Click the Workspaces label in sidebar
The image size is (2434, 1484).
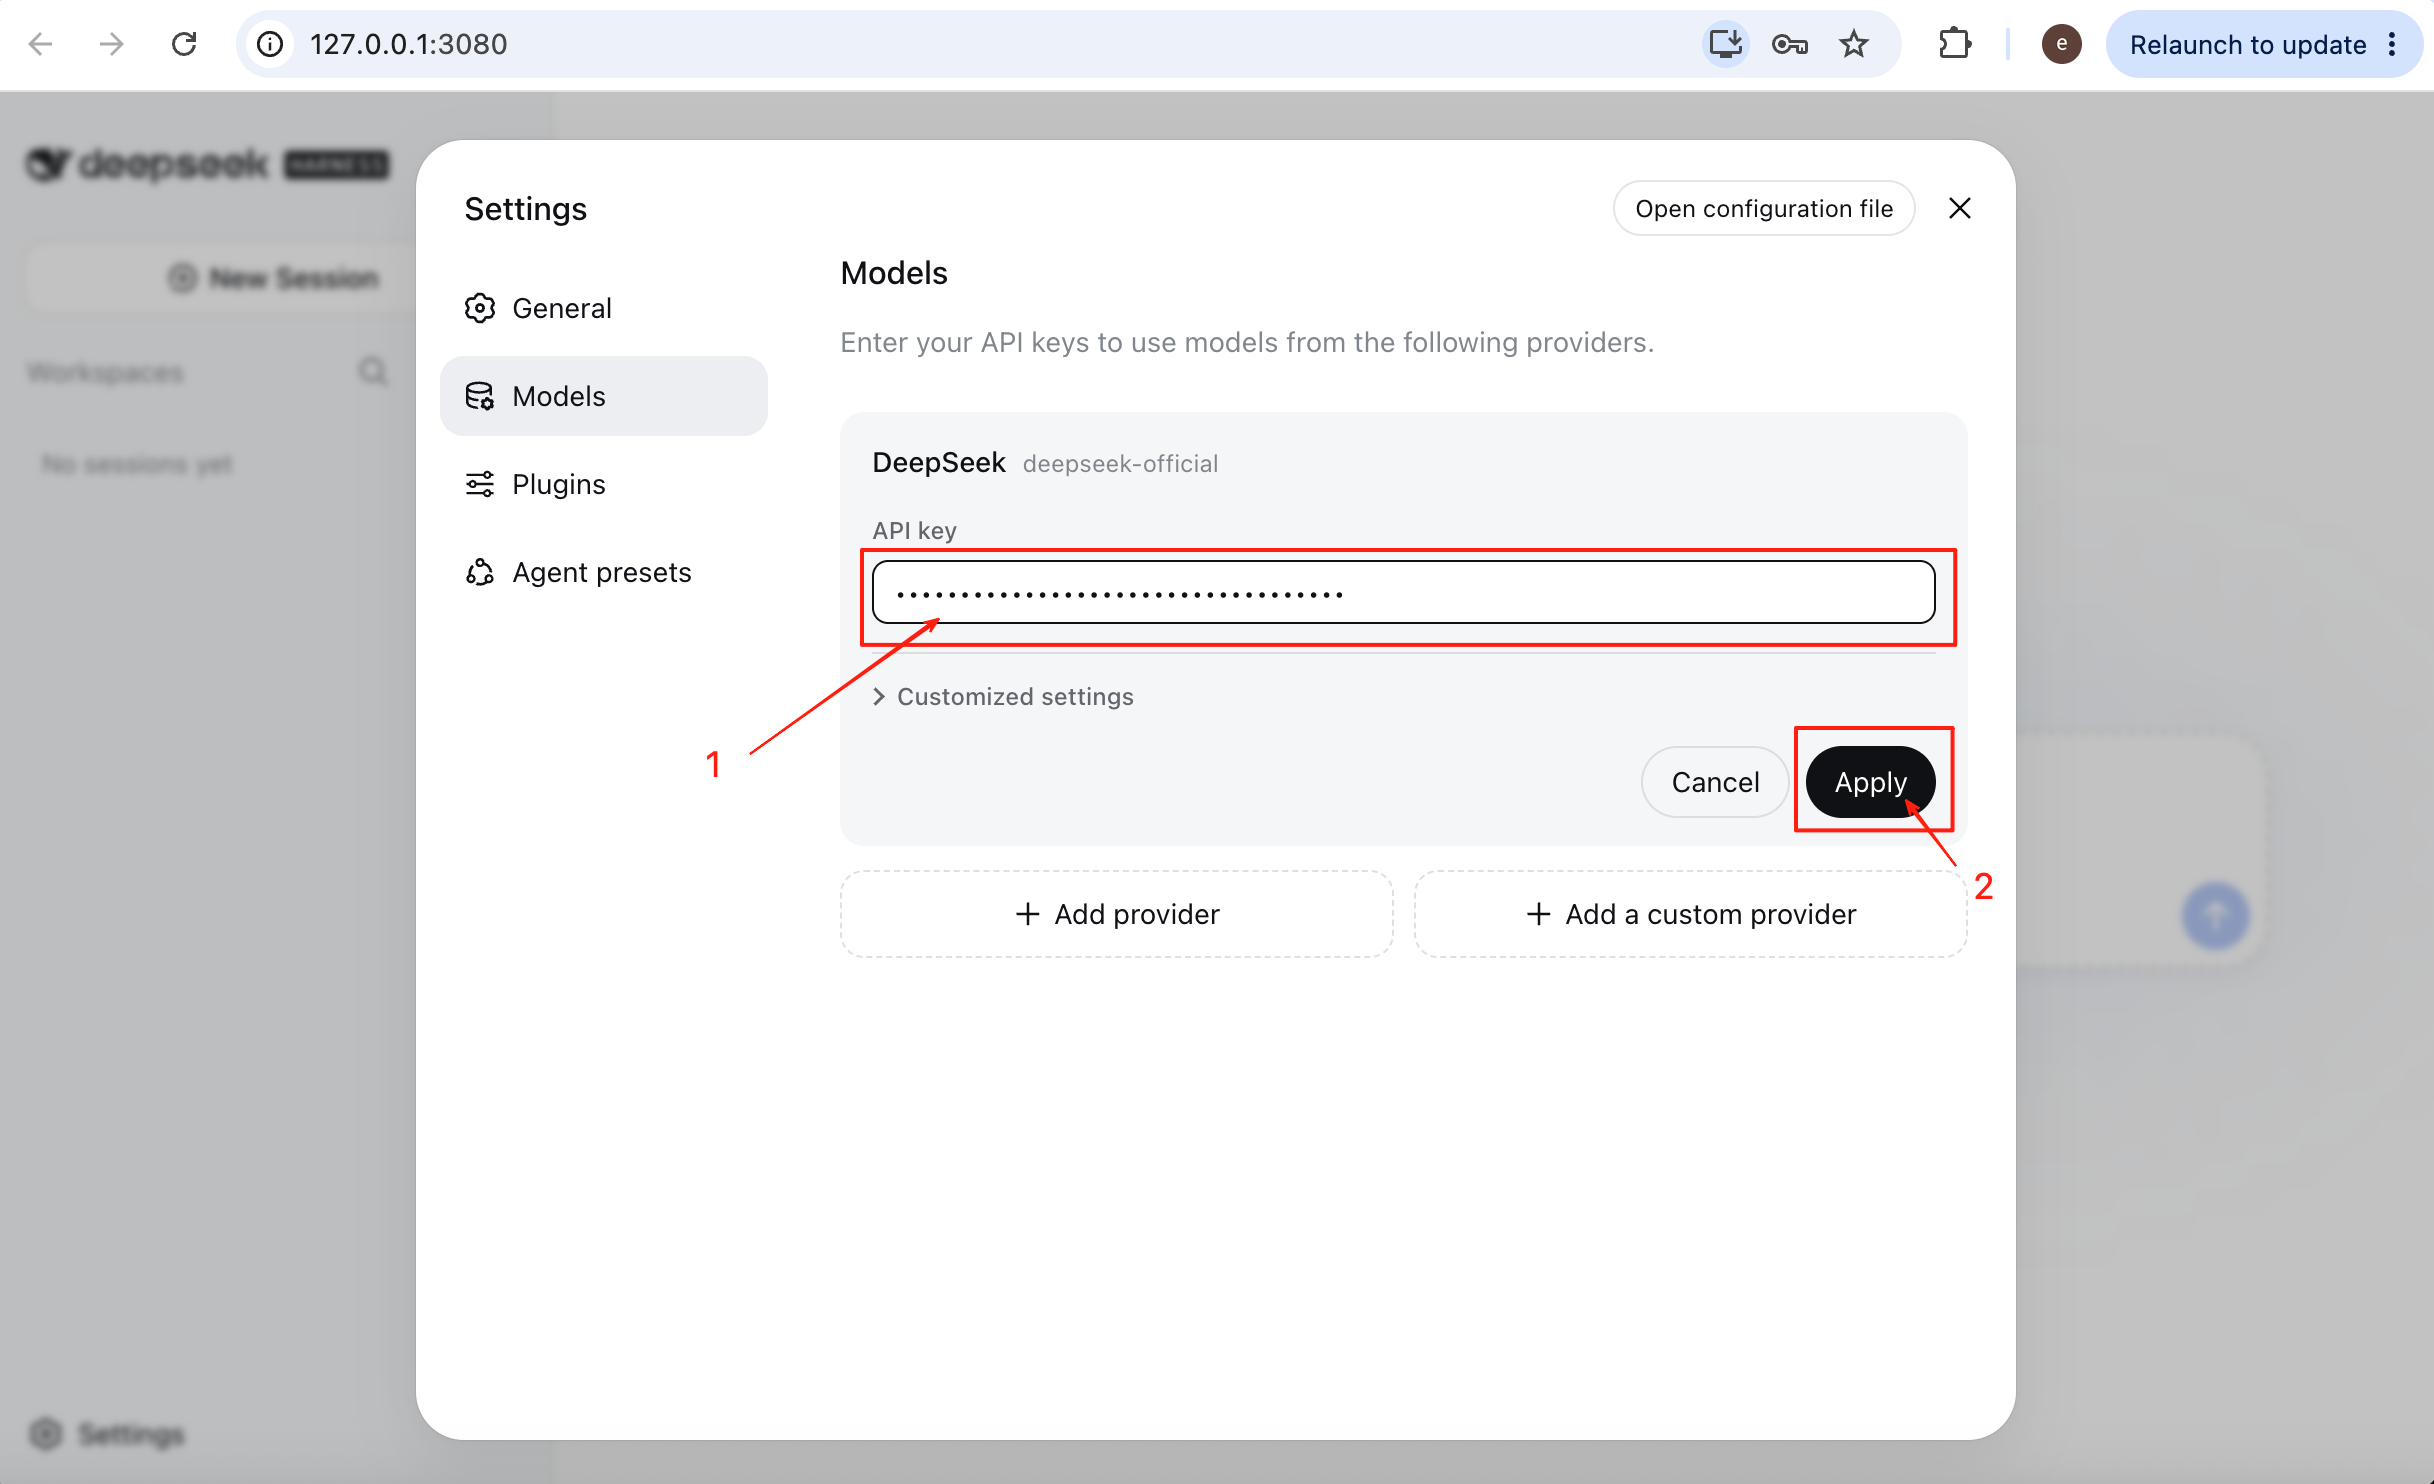pos(105,372)
